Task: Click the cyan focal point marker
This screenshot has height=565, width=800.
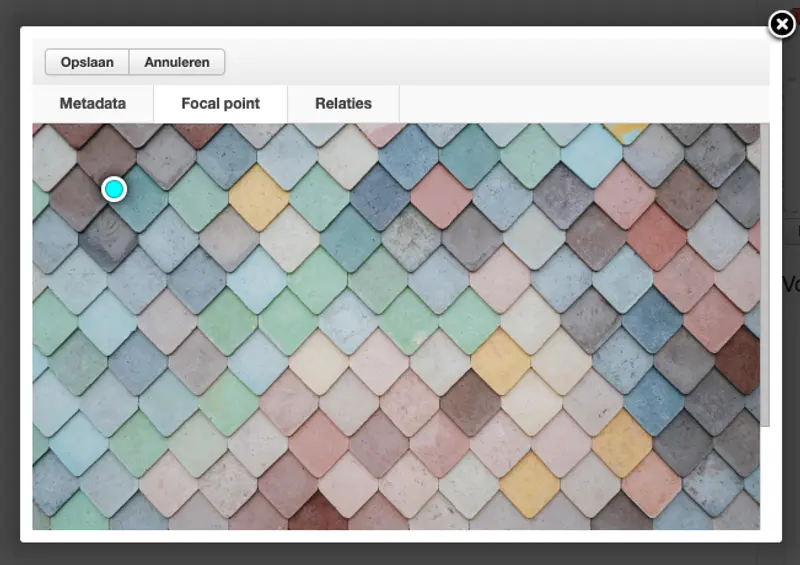Action: 114,189
